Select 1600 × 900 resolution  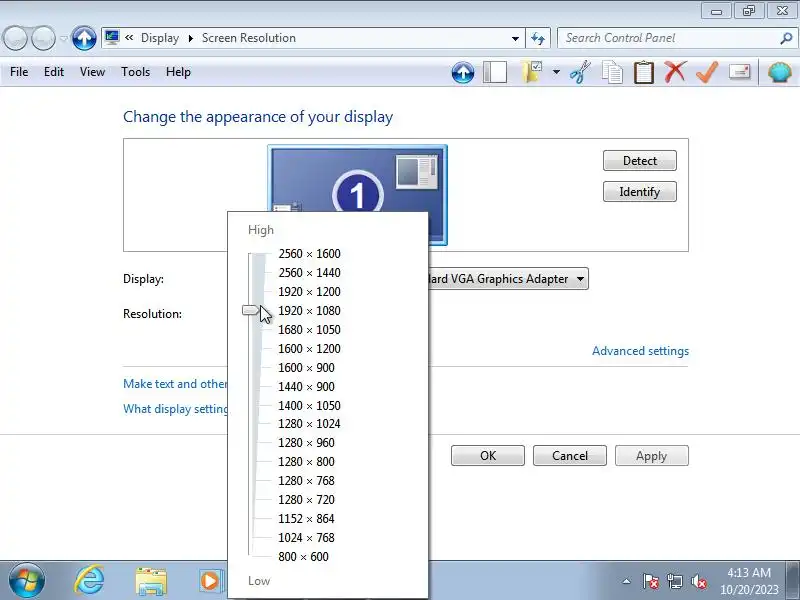pos(306,367)
